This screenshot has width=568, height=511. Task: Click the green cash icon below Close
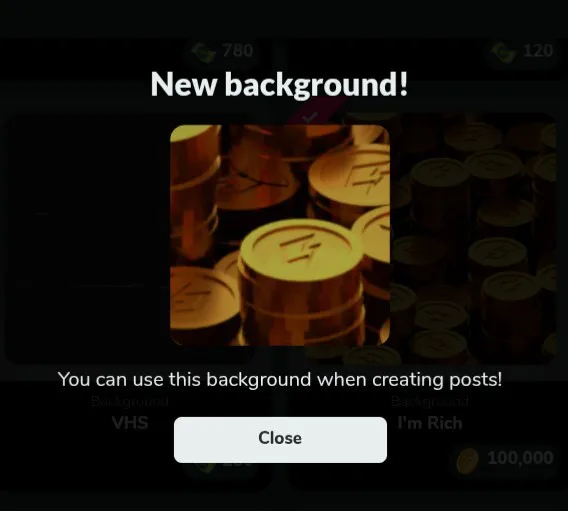coord(207,468)
